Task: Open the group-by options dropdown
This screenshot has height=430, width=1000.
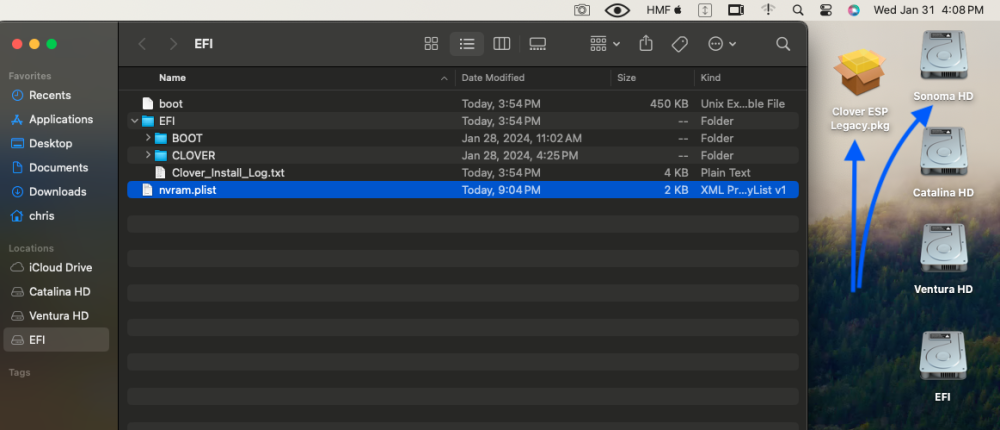Action: pos(605,44)
